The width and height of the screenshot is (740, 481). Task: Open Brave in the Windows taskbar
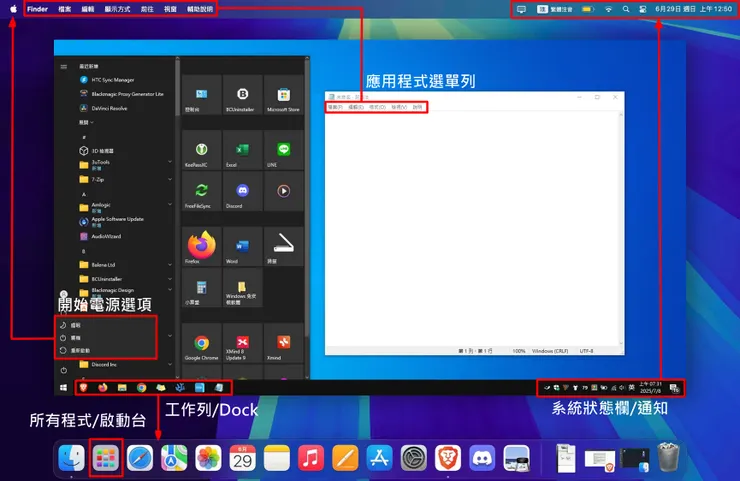point(84,388)
